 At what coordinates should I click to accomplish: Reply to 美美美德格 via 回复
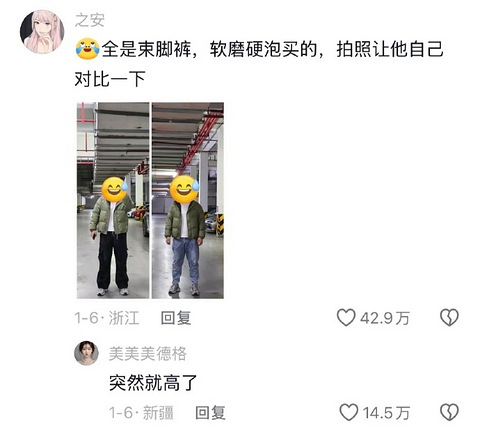[210, 413]
